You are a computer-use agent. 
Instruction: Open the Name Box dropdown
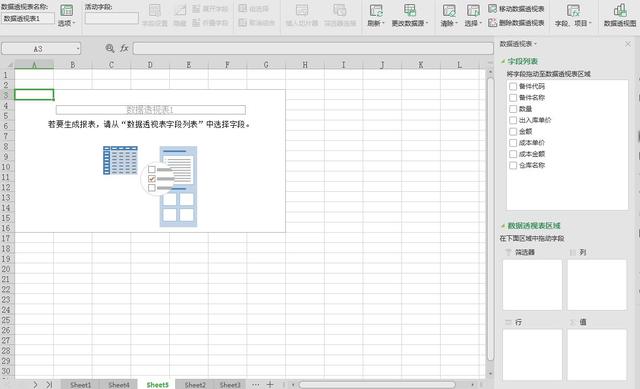click(x=77, y=49)
